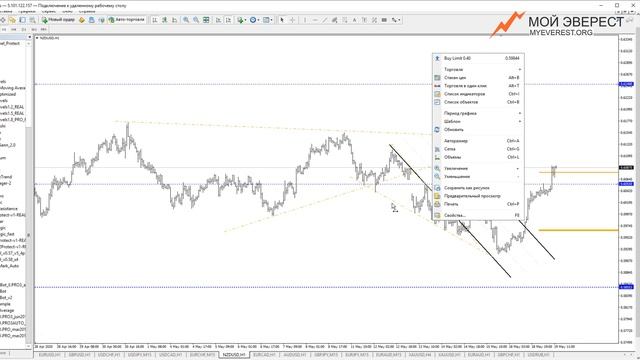Select the vertical line drawing tool
The width and height of the screenshot is (640, 360).
point(304,20)
